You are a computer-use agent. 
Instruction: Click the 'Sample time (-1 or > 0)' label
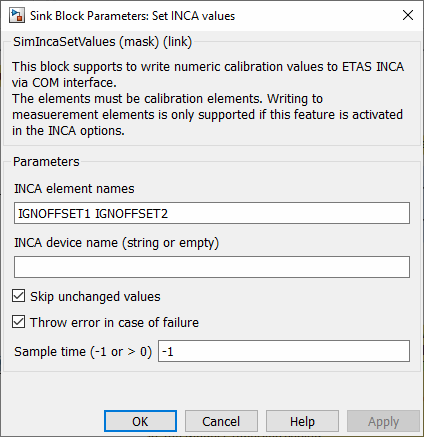pyautogui.click(x=83, y=352)
